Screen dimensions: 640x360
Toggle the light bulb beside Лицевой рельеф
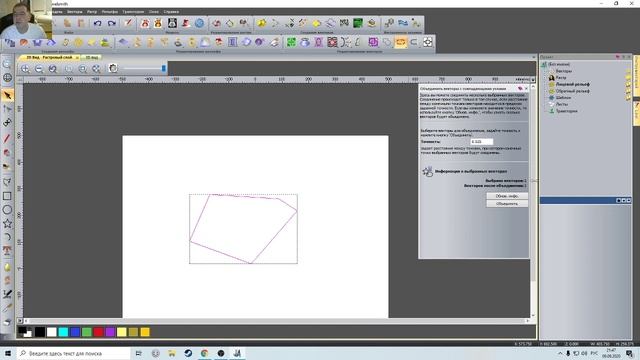pos(628,85)
